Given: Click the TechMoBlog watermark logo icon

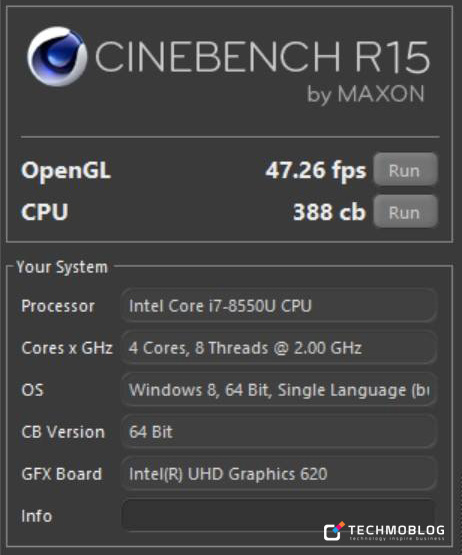Looking at the screenshot, I should point(334,531).
